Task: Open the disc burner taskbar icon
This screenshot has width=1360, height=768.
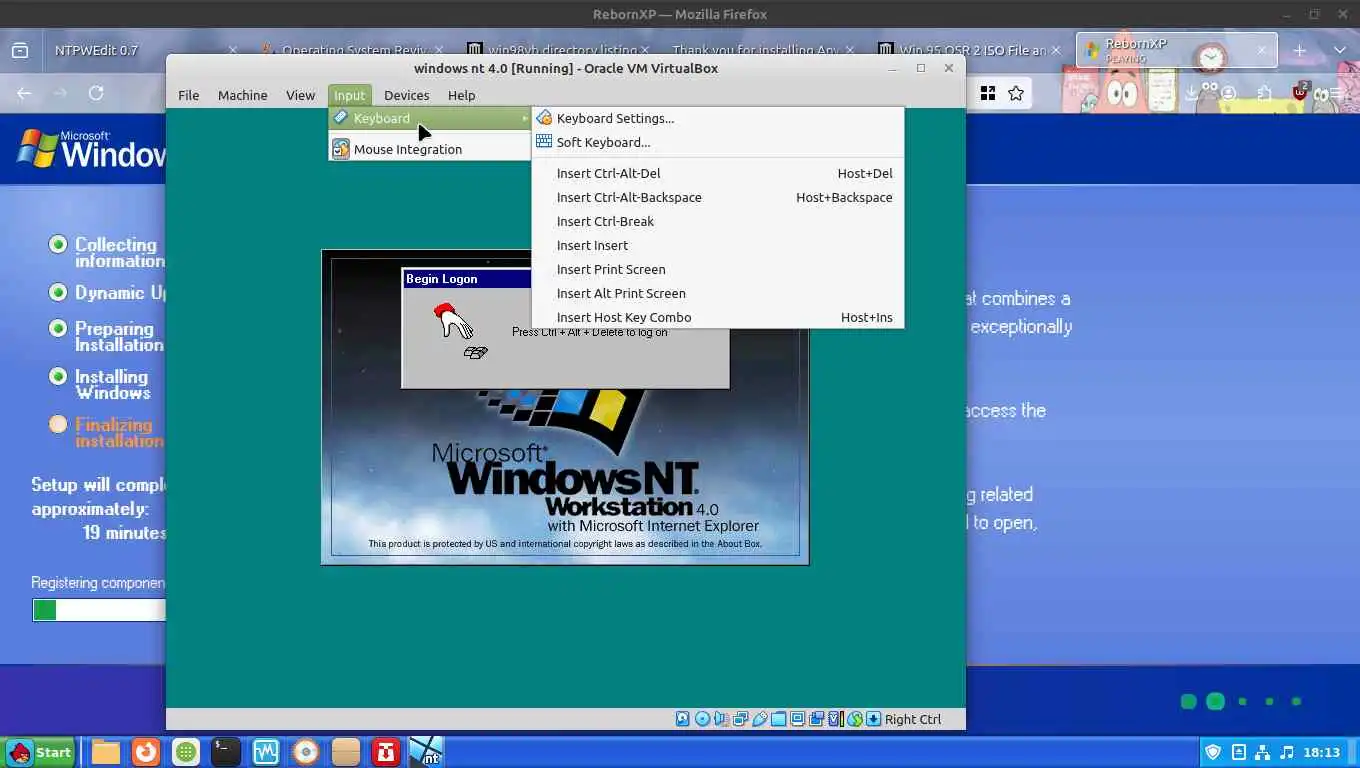Action: coord(306,752)
